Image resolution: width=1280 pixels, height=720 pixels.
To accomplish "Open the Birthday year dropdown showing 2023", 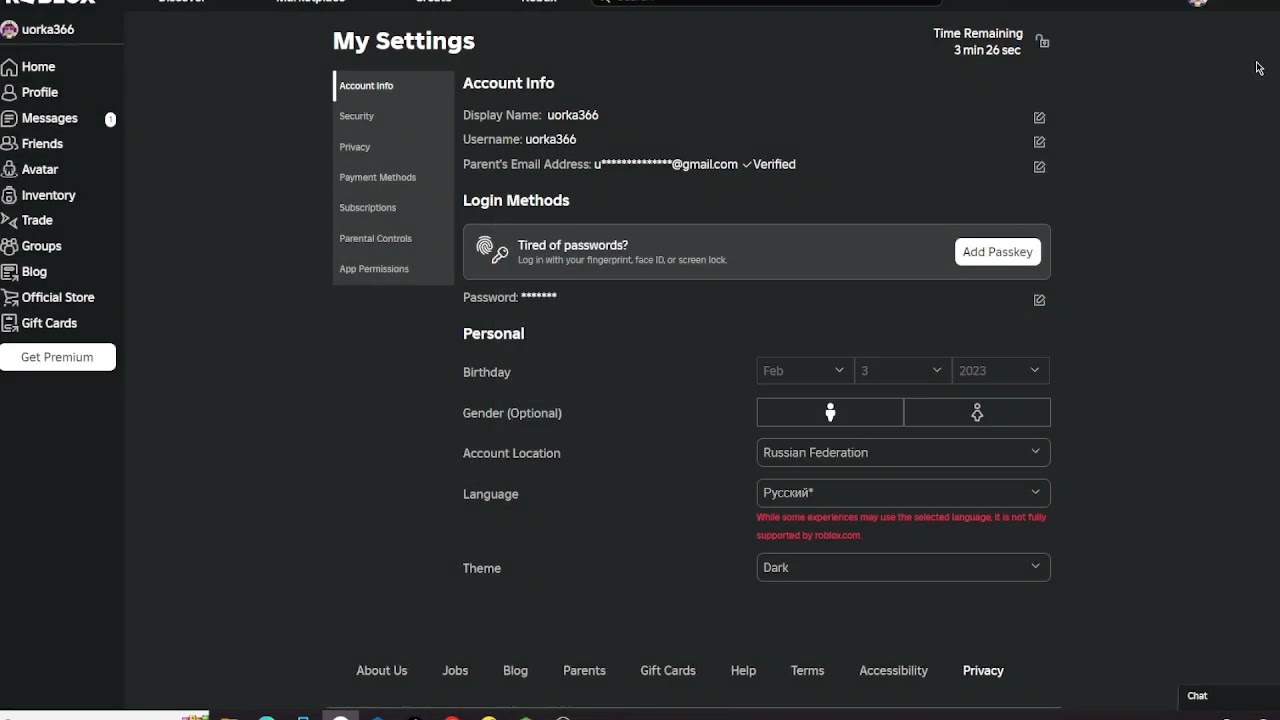I will point(1001,371).
